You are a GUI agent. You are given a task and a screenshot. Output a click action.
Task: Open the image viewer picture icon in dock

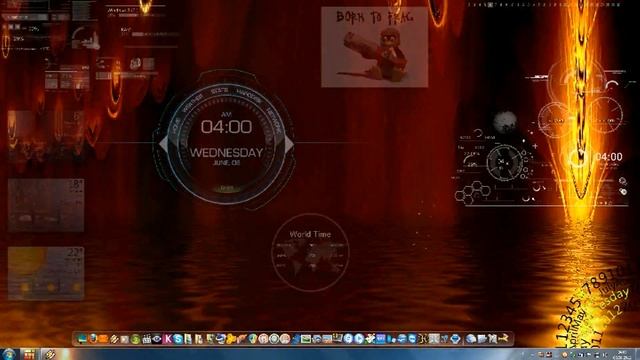tap(306, 339)
